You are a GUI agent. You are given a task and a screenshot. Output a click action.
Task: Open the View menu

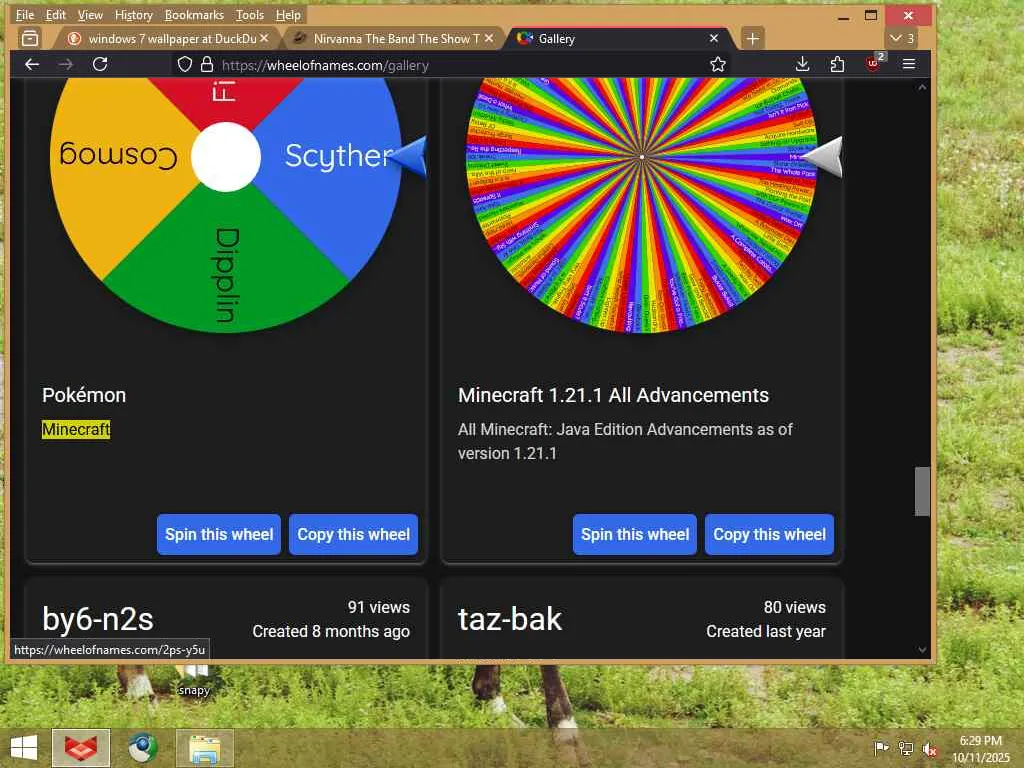[x=90, y=14]
